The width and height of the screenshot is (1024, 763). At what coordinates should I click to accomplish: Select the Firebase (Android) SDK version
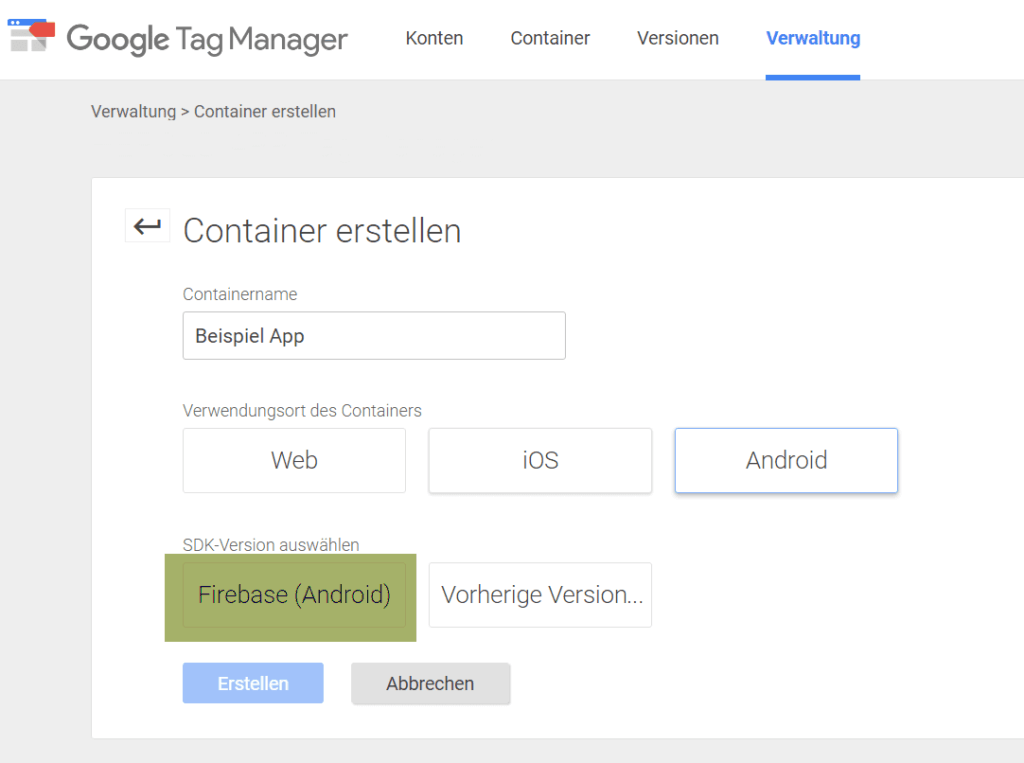[294, 595]
